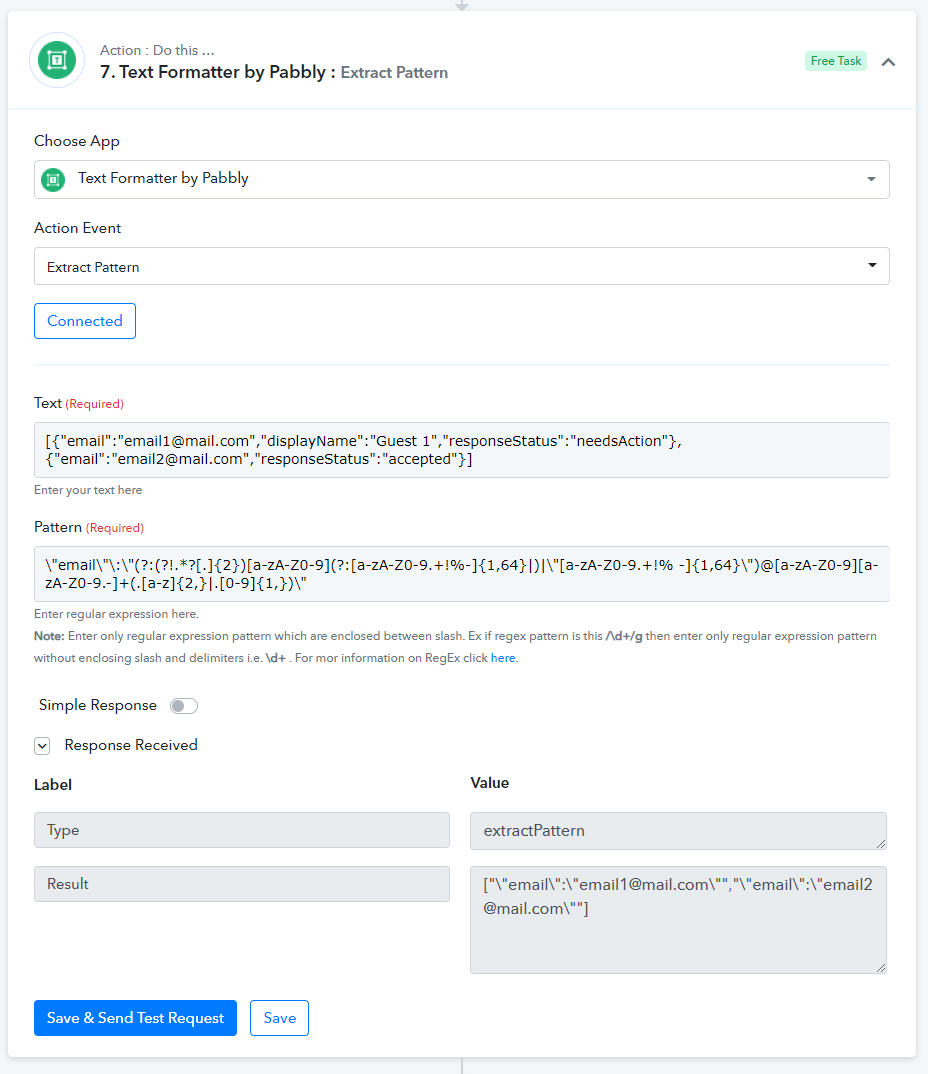Screen dimensions: 928x1074
Task: Click the small Text Formatter icon in Choose App field
Action: pyautogui.click(x=53, y=179)
